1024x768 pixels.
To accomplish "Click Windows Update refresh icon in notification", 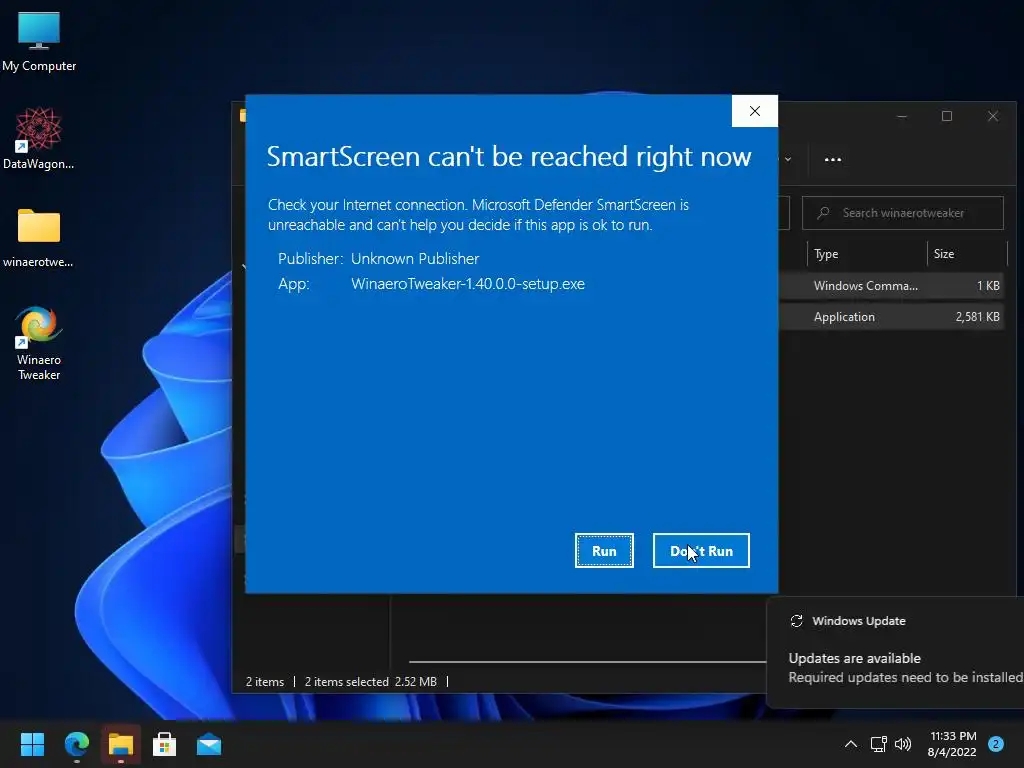I will 796,621.
